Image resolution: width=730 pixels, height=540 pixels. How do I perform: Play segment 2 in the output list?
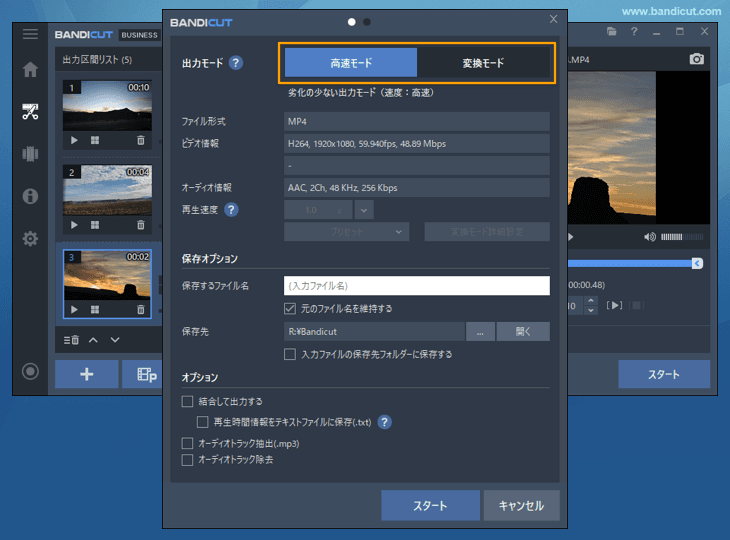pos(74,225)
